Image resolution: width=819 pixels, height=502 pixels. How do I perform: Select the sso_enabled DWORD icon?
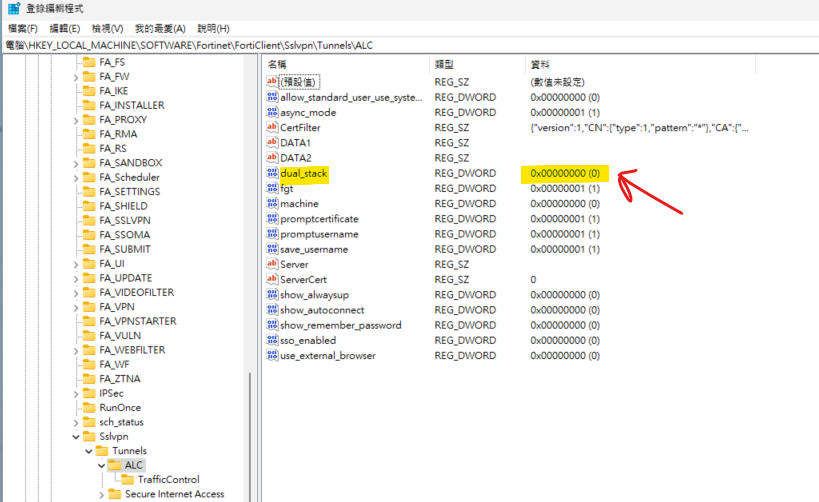(272, 340)
